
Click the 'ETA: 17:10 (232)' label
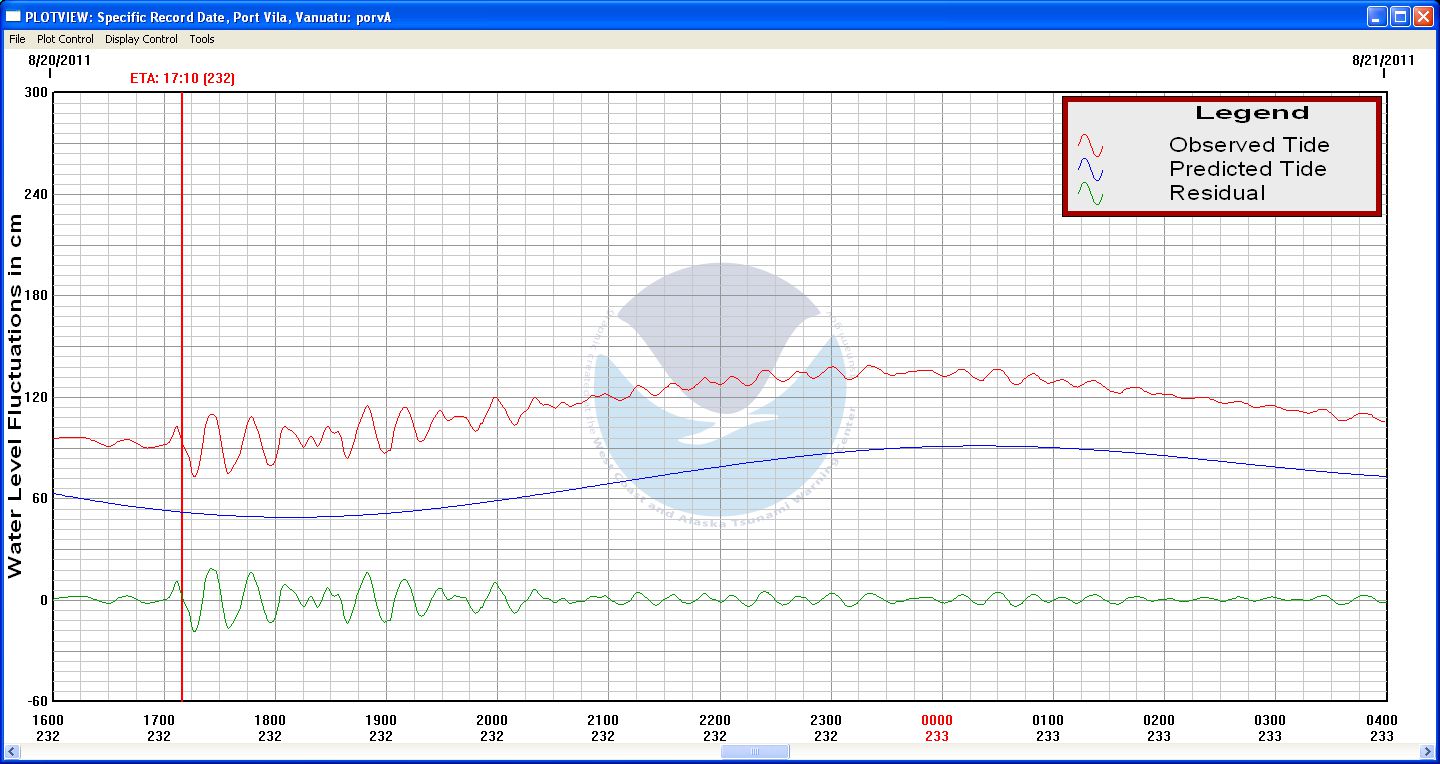(x=183, y=78)
